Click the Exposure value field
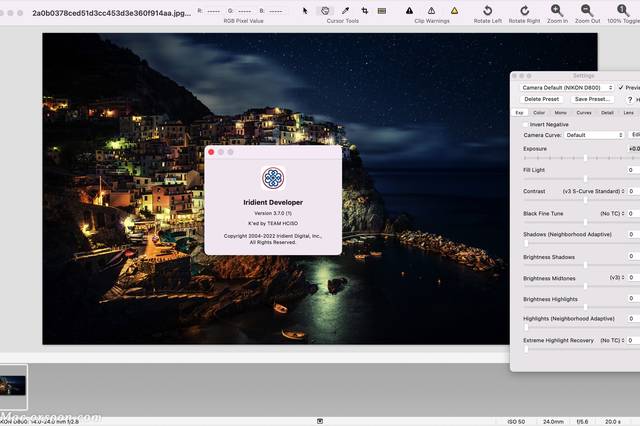 pyautogui.click(x=634, y=149)
